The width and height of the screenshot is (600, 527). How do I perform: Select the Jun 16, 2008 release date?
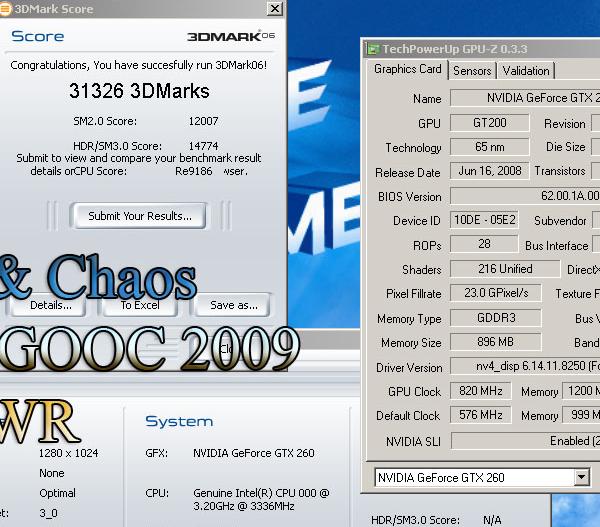(x=489, y=171)
